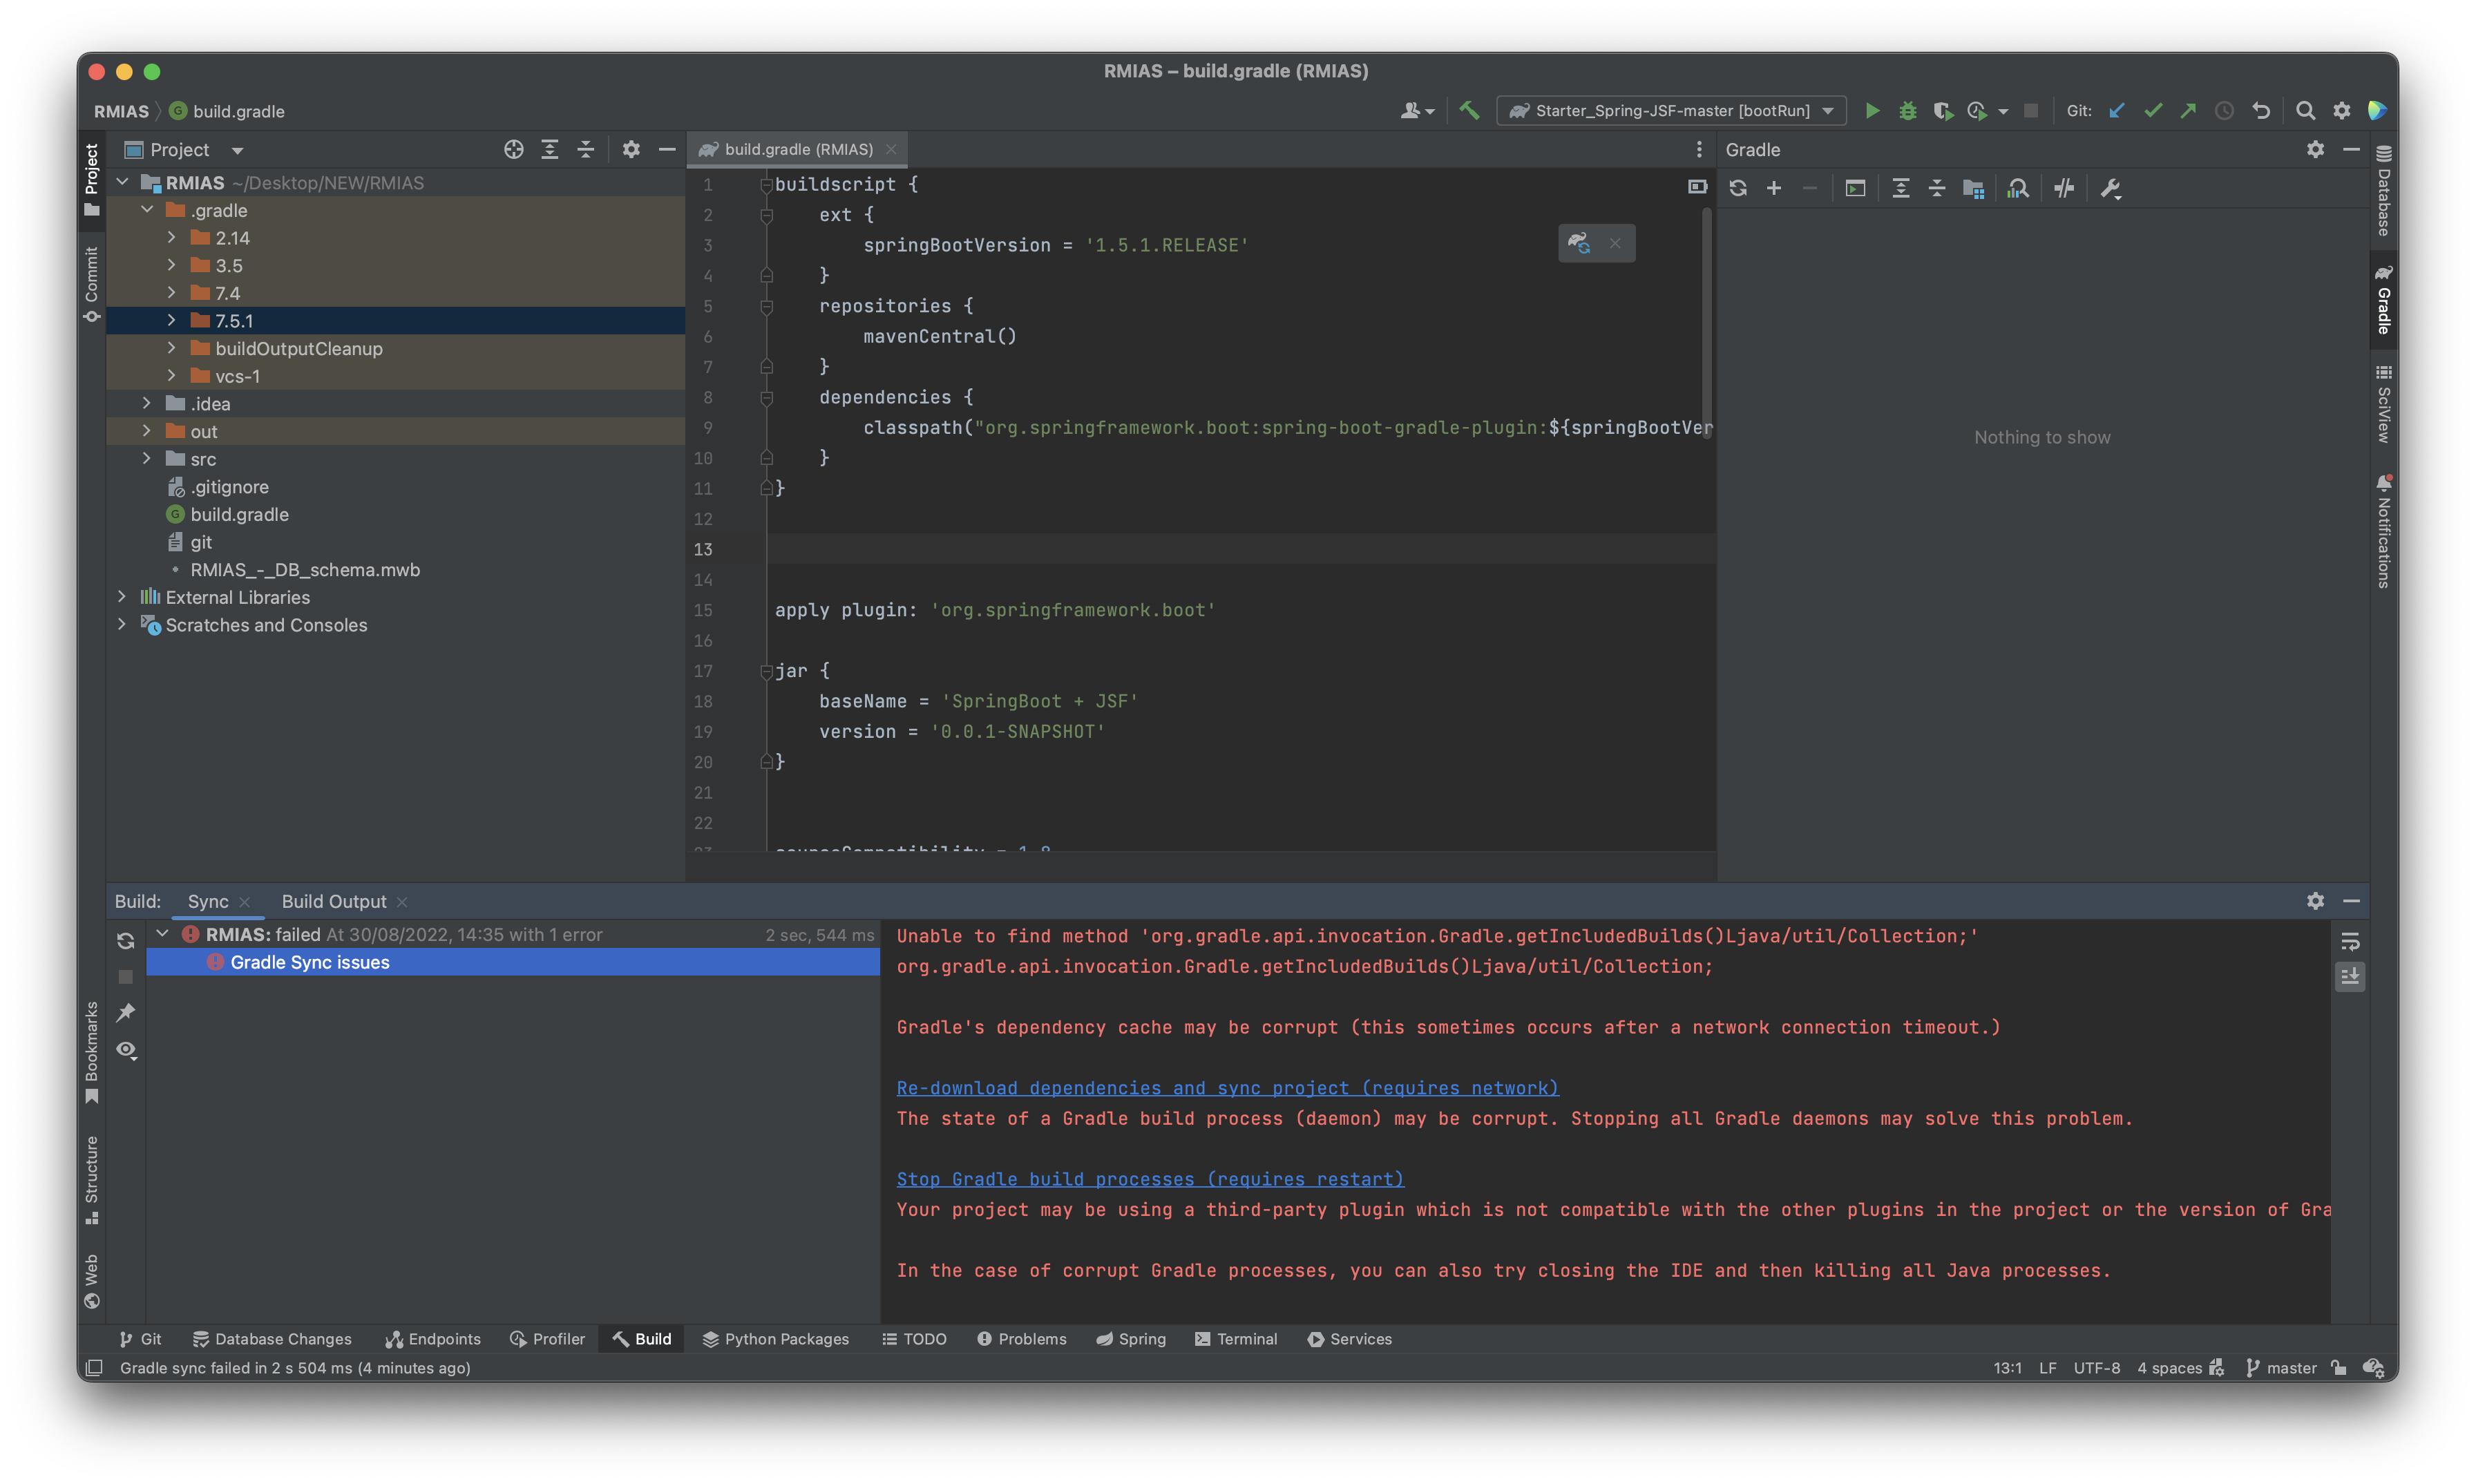Click the pin tab icon in Build panel
The height and width of the screenshot is (1484, 2476).
[126, 1013]
